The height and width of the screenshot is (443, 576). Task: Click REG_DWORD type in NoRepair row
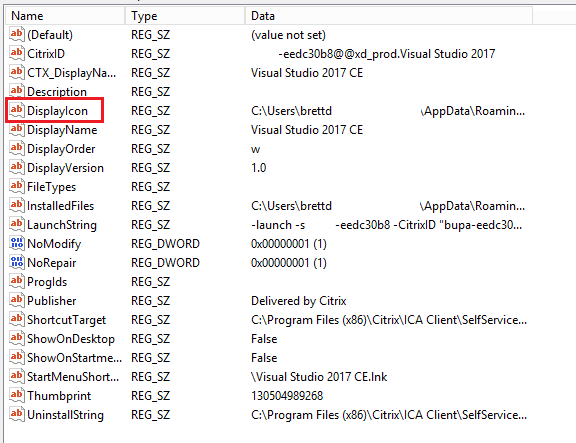(x=165, y=263)
